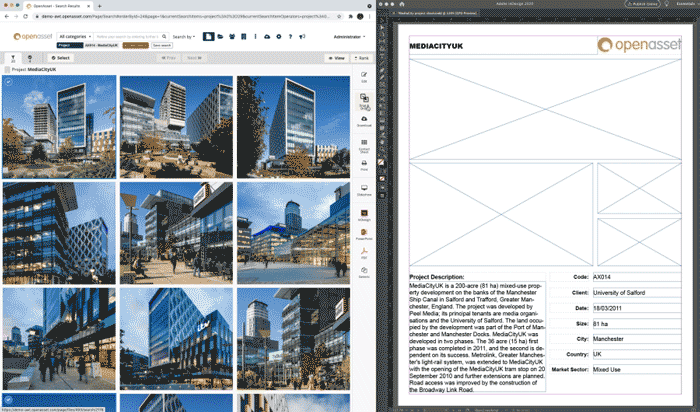Image resolution: width=700 pixels, height=412 pixels.
Task: Click the Next page button
Action: [x=194, y=58]
